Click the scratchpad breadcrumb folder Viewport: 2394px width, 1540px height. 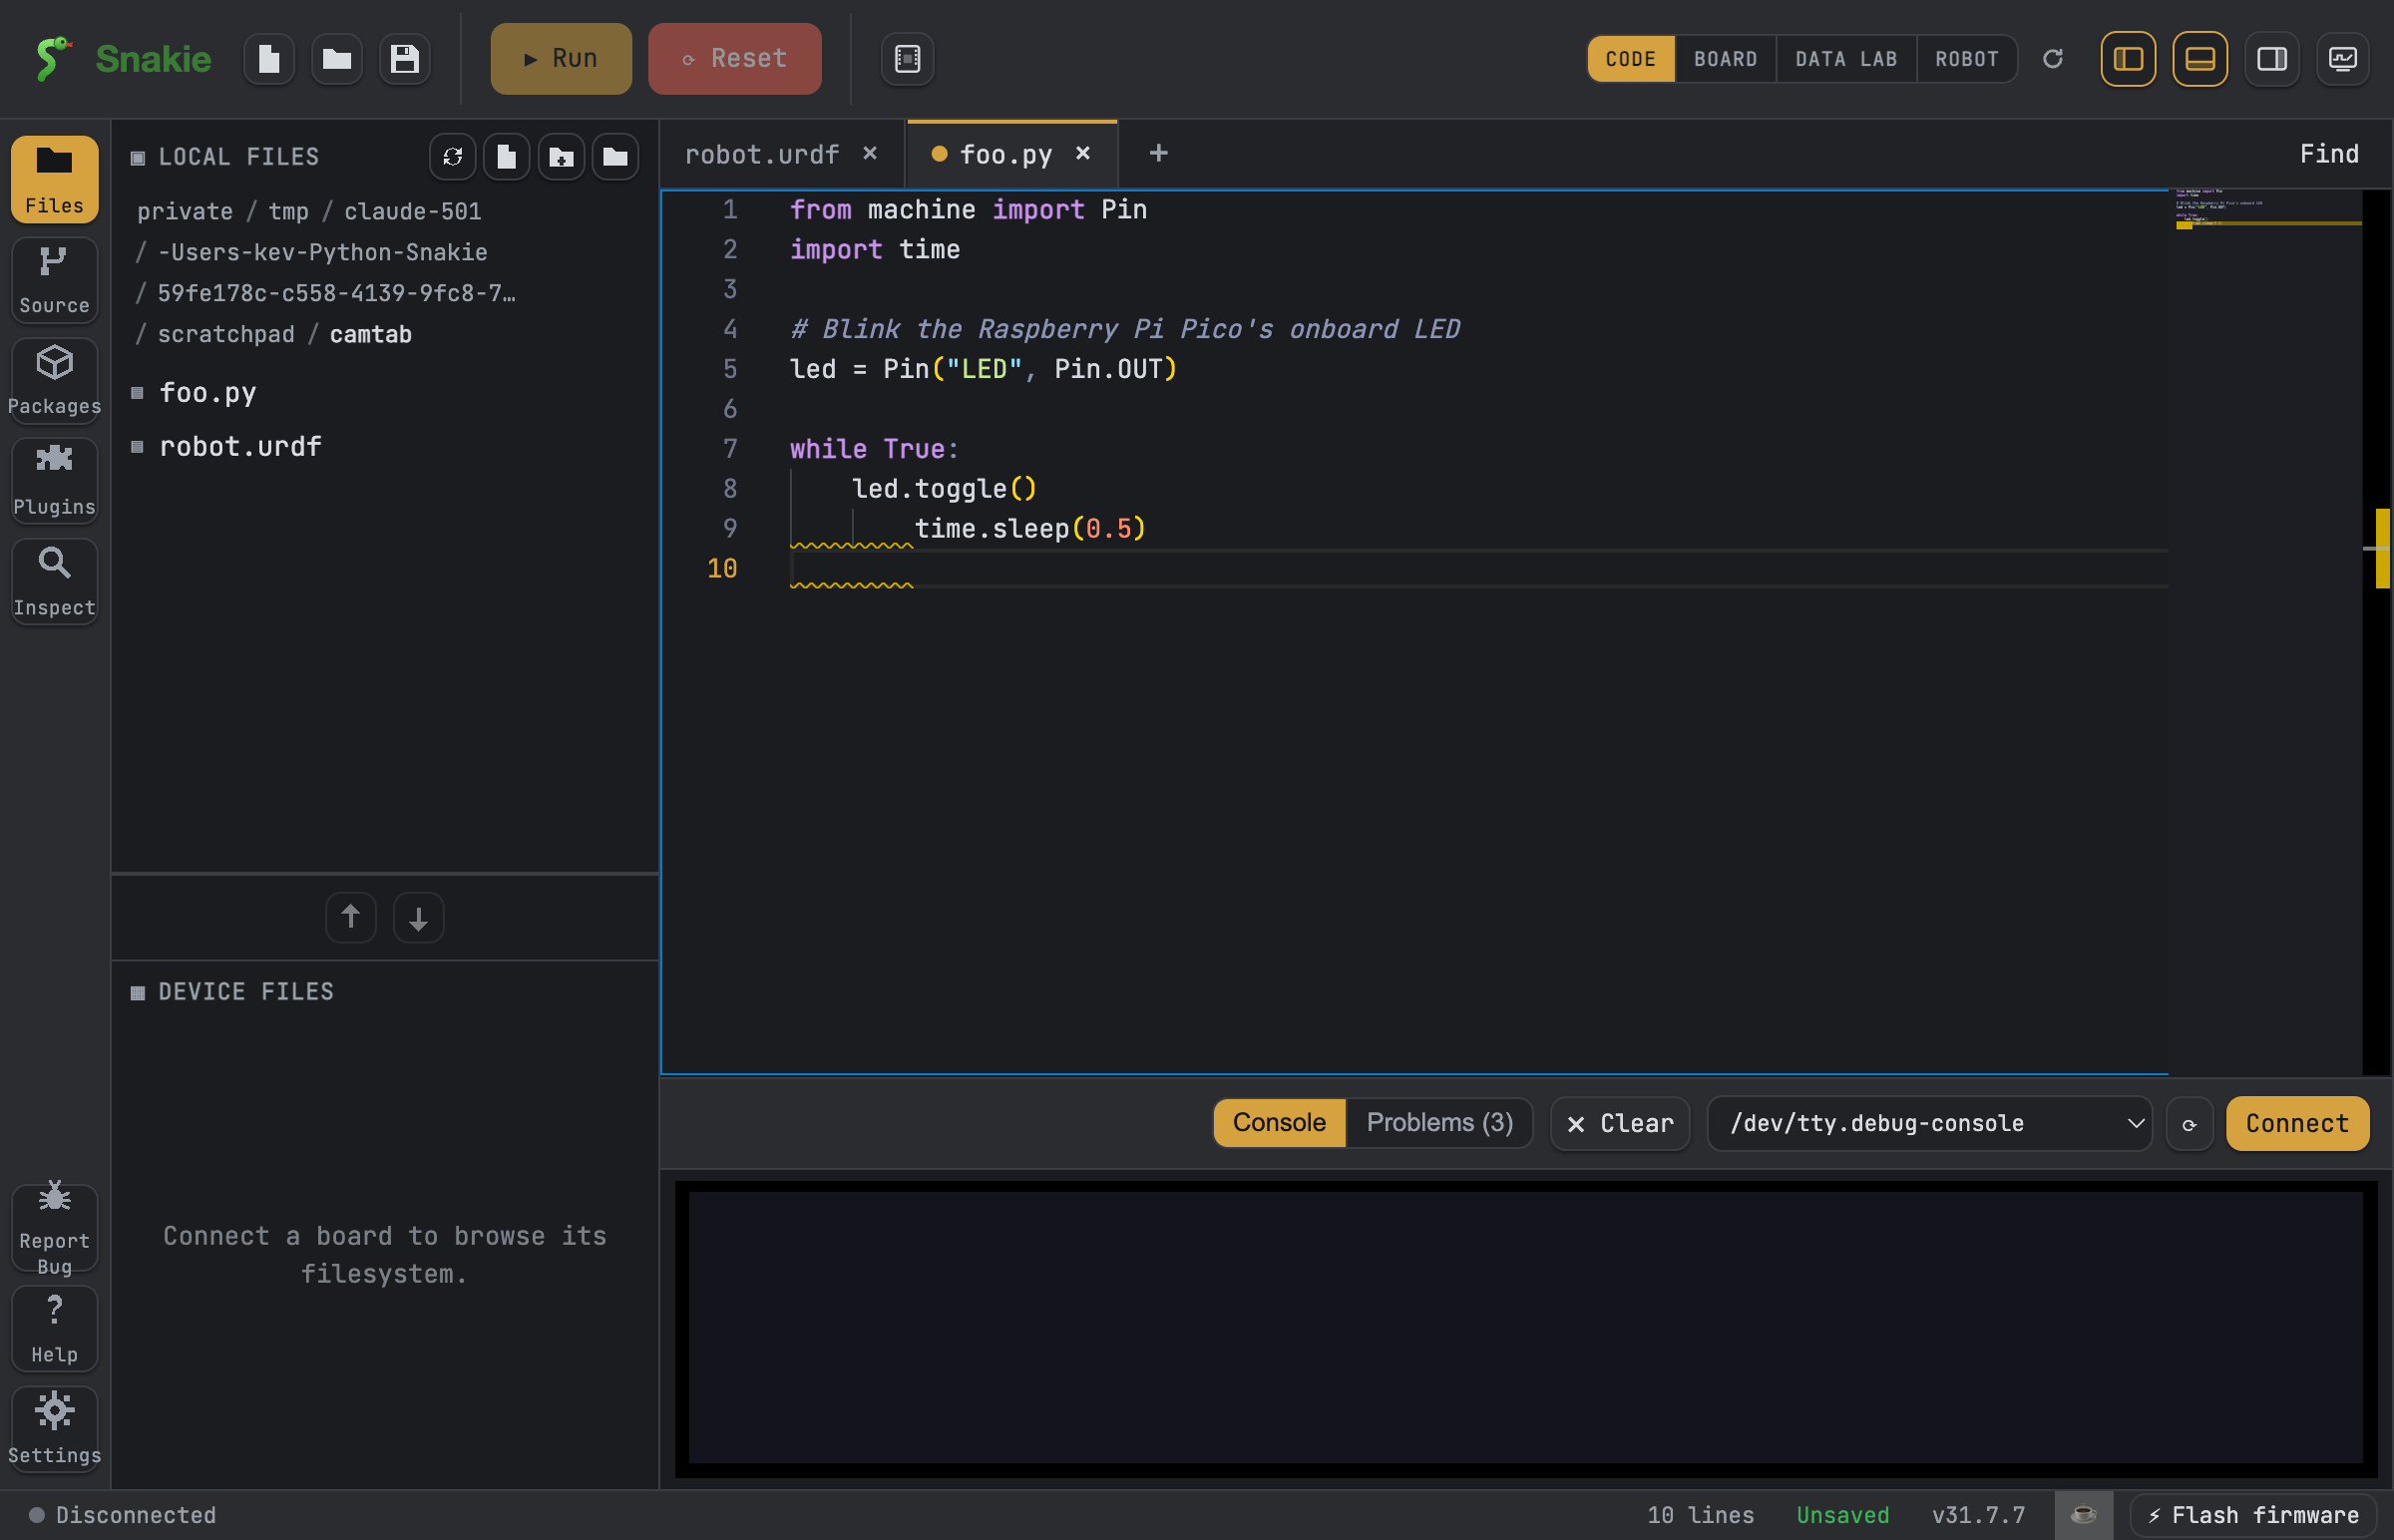coord(226,334)
